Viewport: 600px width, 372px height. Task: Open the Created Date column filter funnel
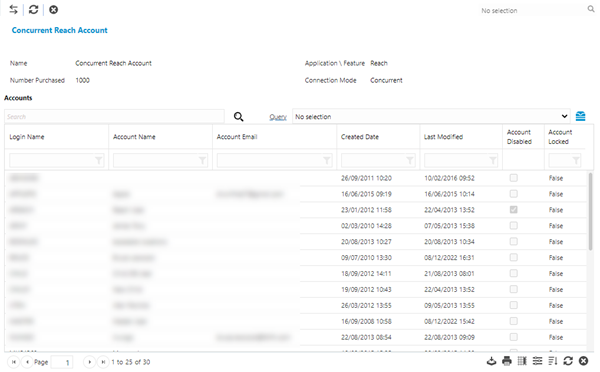point(410,160)
